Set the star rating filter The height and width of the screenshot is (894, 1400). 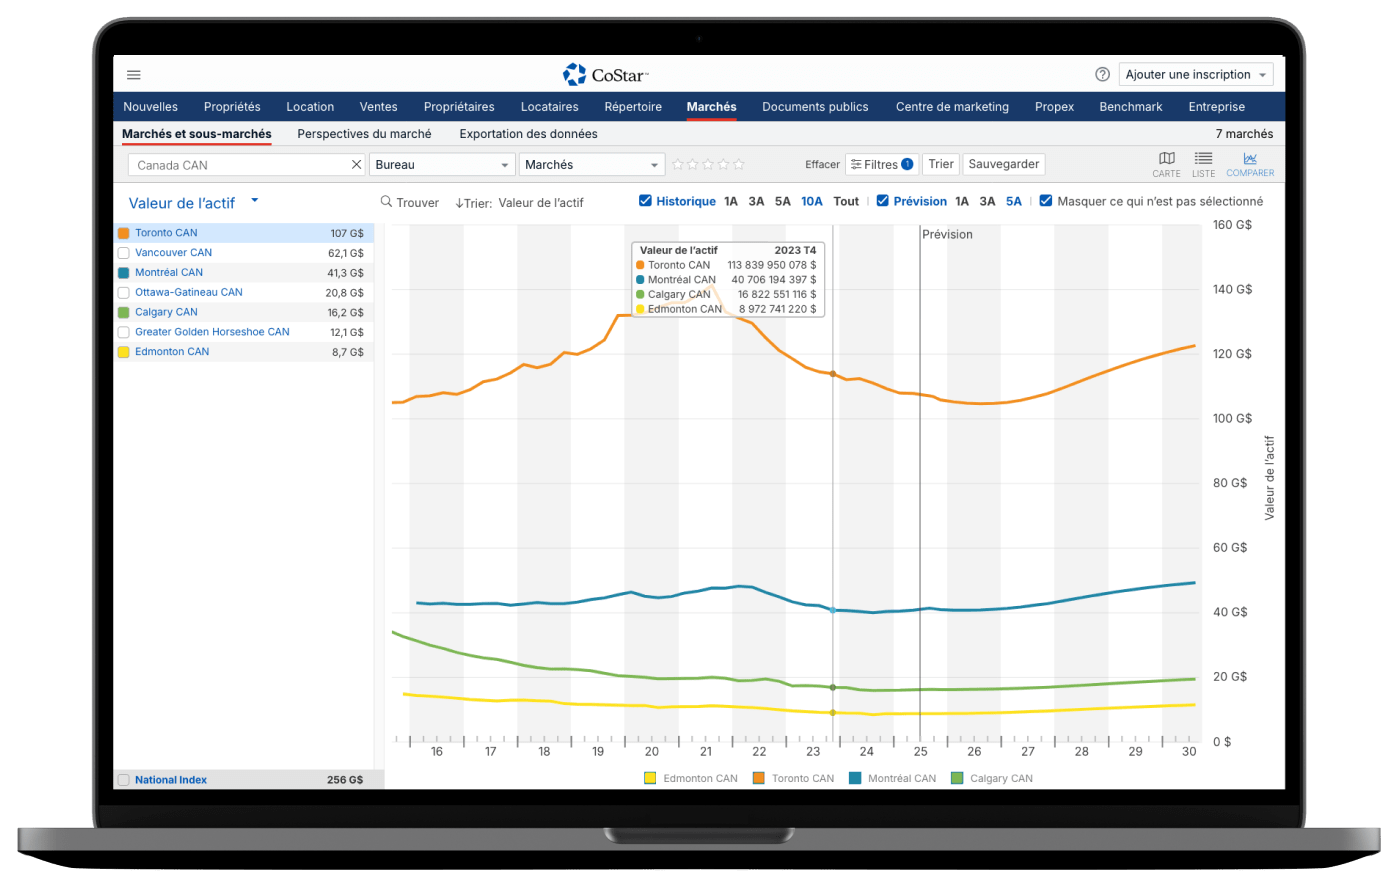[x=708, y=165]
